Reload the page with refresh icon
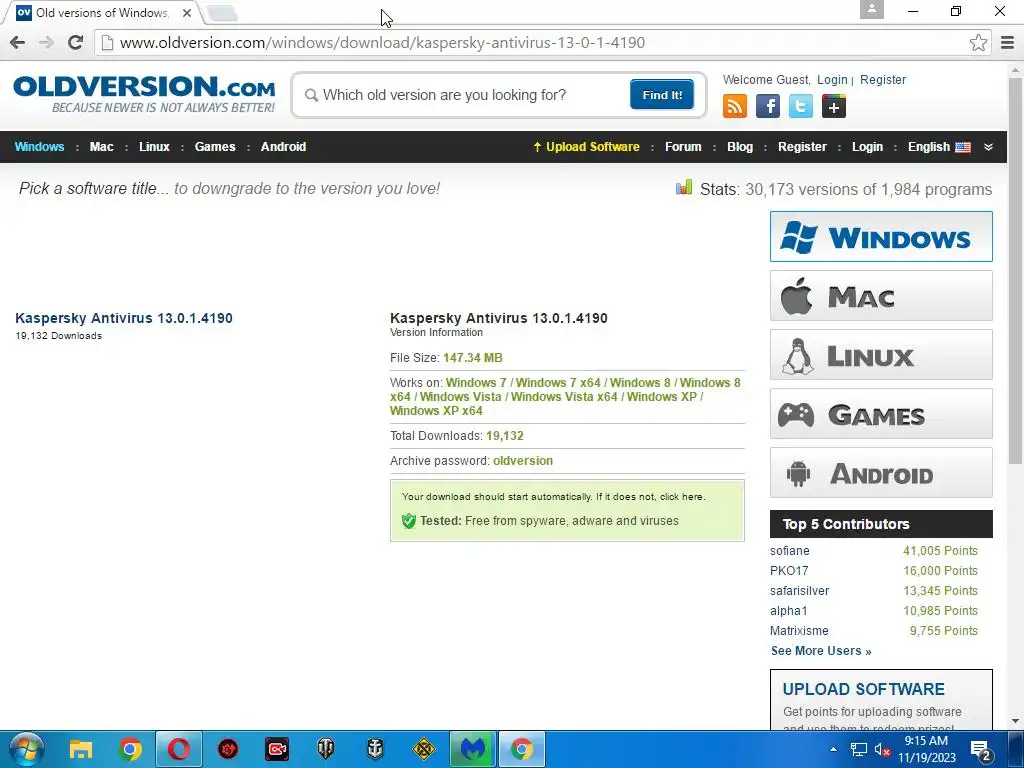The width and height of the screenshot is (1024, 768). point(75,43)
